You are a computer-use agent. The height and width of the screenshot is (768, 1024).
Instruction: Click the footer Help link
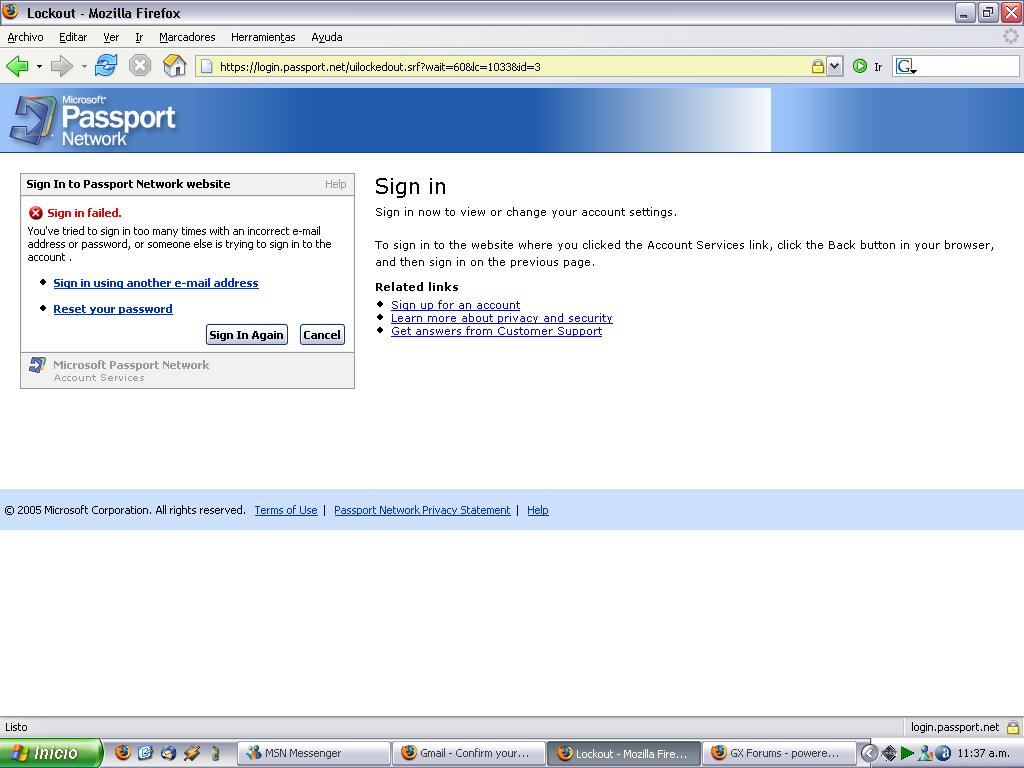[537, 510]
